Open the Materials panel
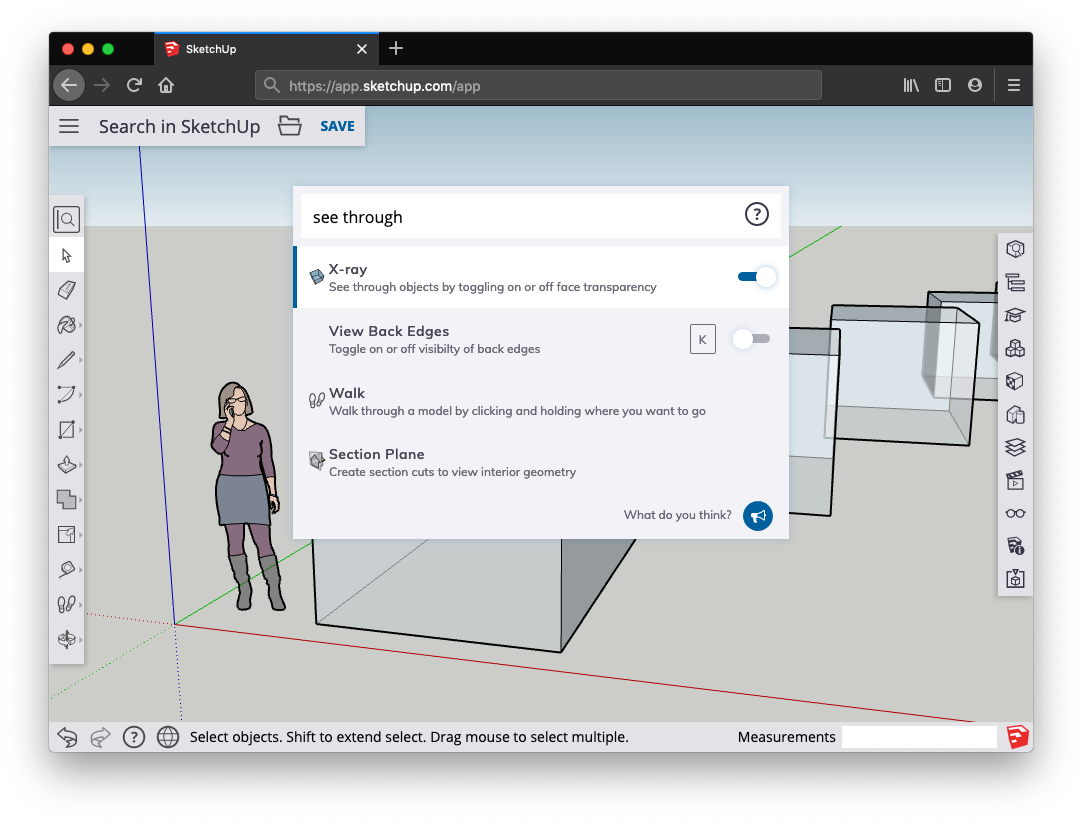1081x819 pixels. click(x=1015, y=381)
